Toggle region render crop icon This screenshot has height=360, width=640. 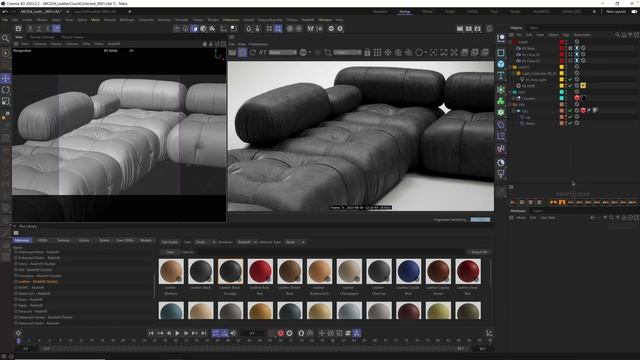tap(327, 52)
